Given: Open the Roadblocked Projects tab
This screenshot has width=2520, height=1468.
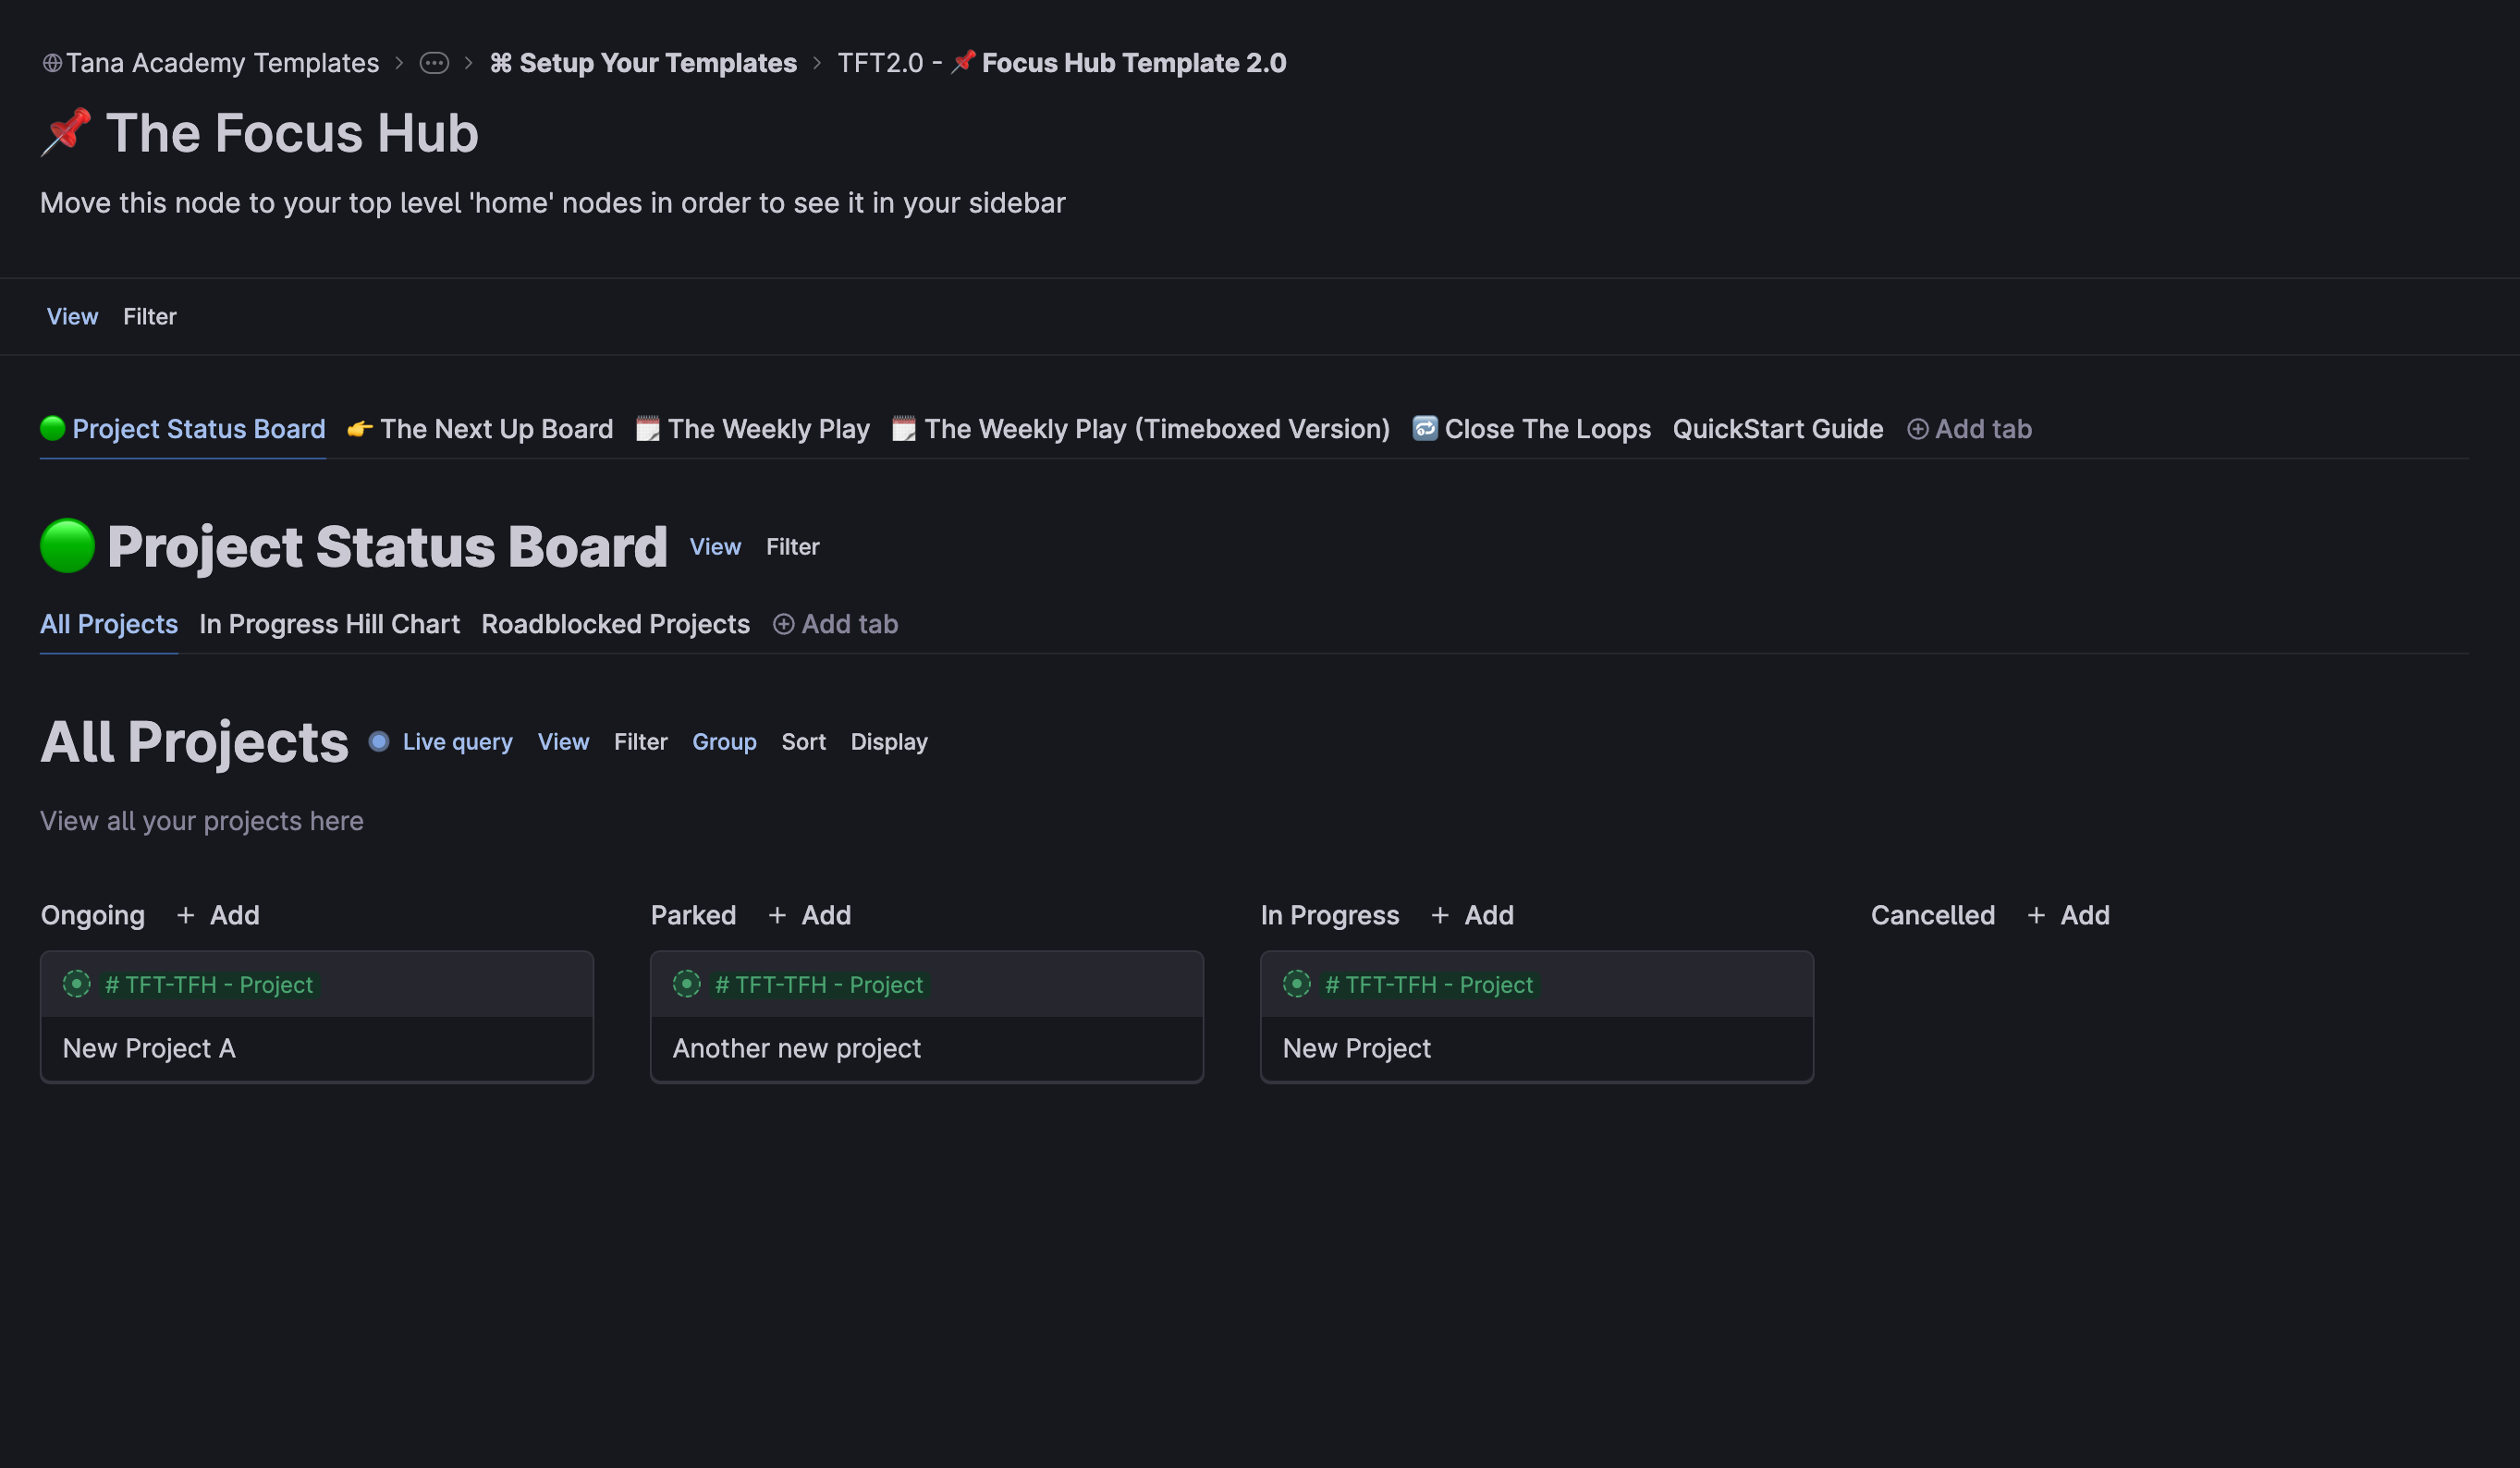Looking at the screenshot, I should [615, 624].
